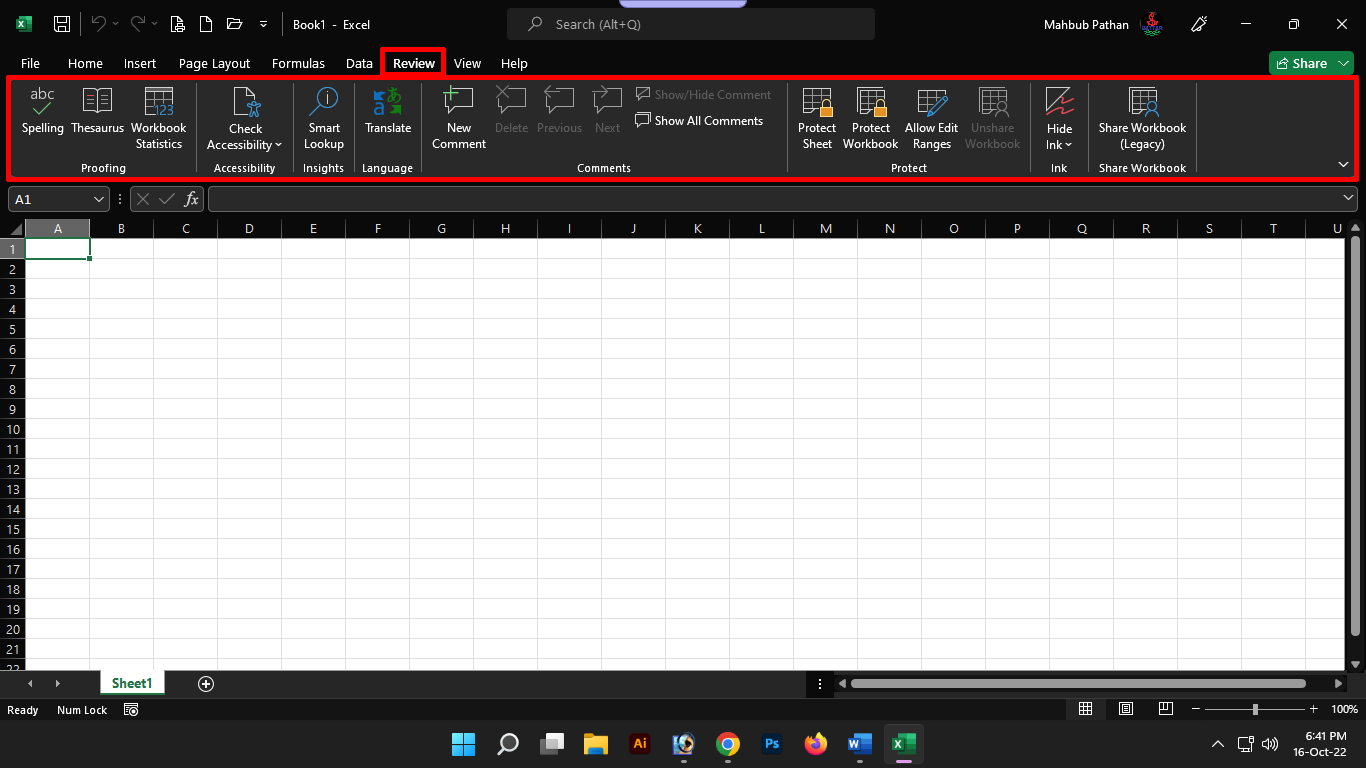
Task: Run the Spelling check tool
Action: click(x=42, y=110)
